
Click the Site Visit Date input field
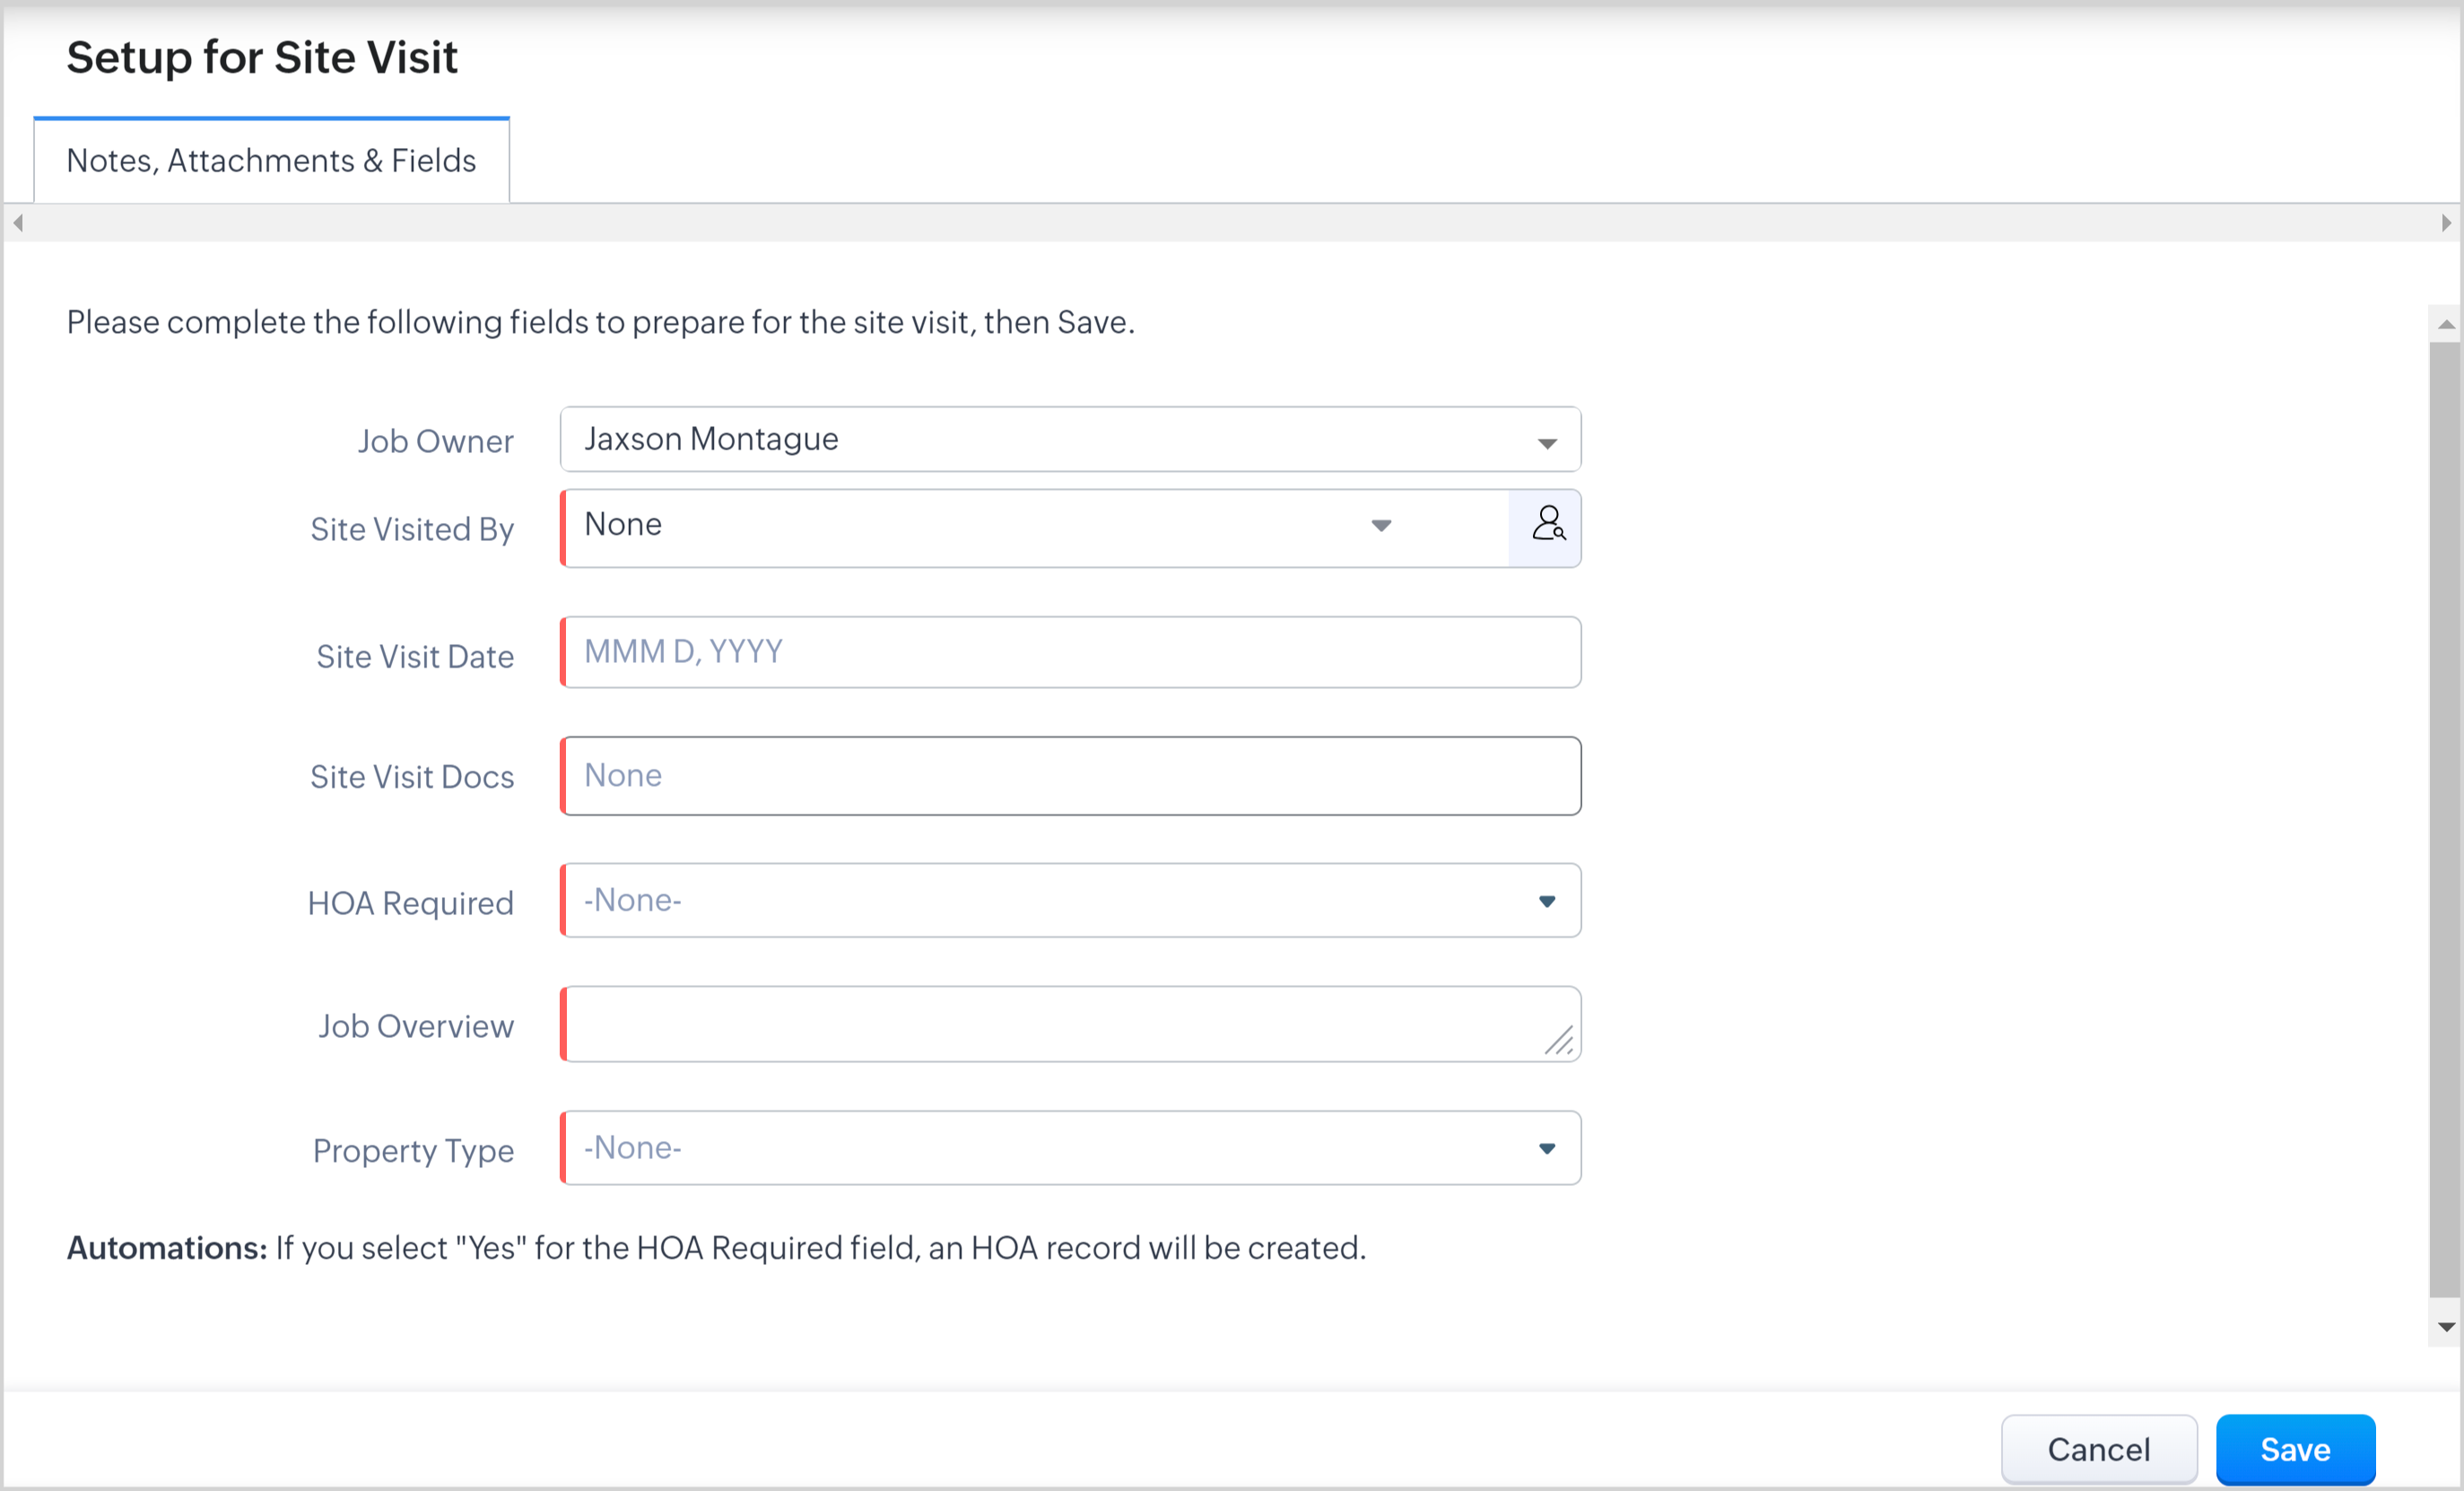pos(1070,652)
